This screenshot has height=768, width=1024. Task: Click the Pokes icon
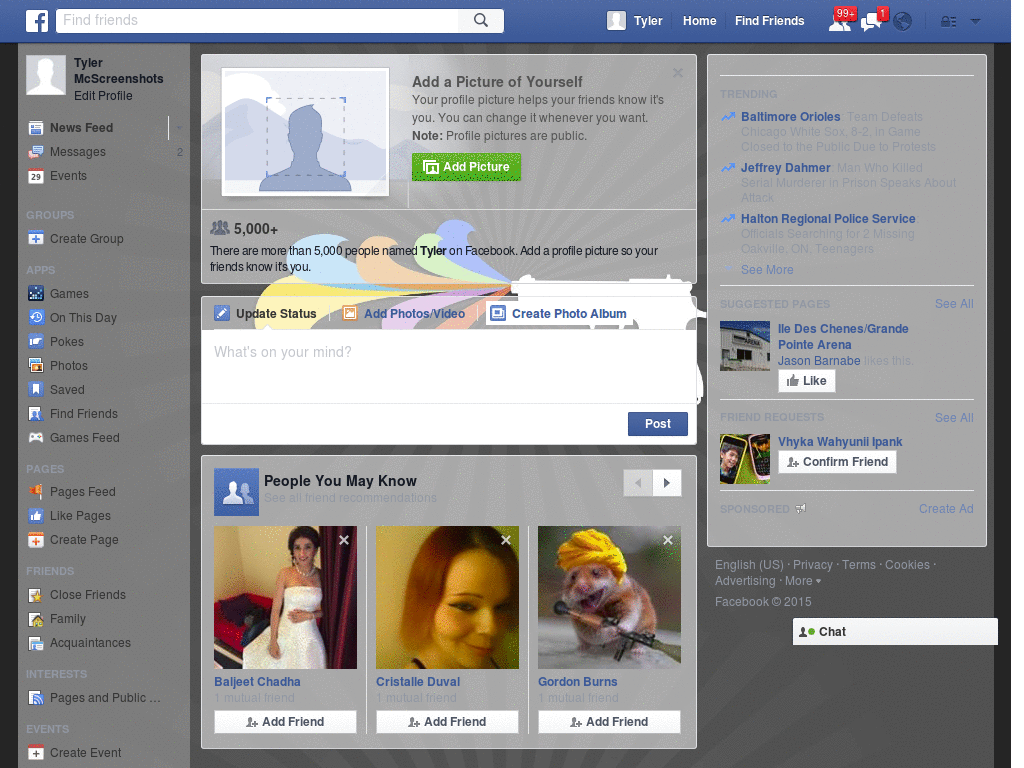pyautogui.click(x=36, y=342)
